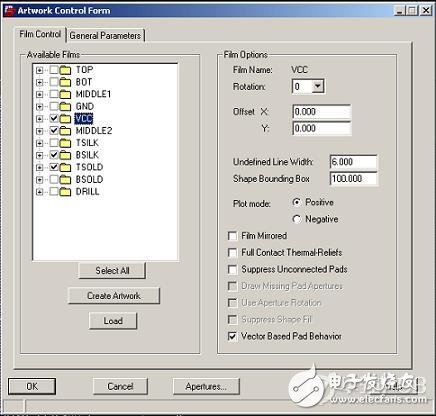This screenshot has height=416, width=436.
Task: Open the Film Control tab
Action: point(40,34)
